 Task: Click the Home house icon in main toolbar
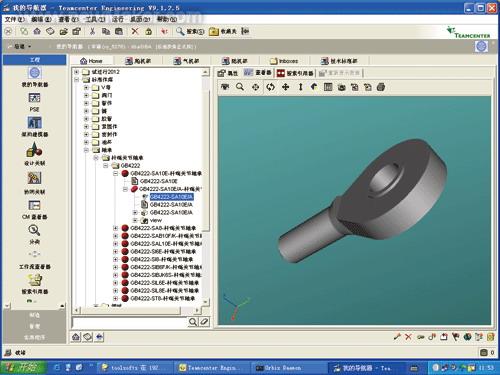coord(37,31)
